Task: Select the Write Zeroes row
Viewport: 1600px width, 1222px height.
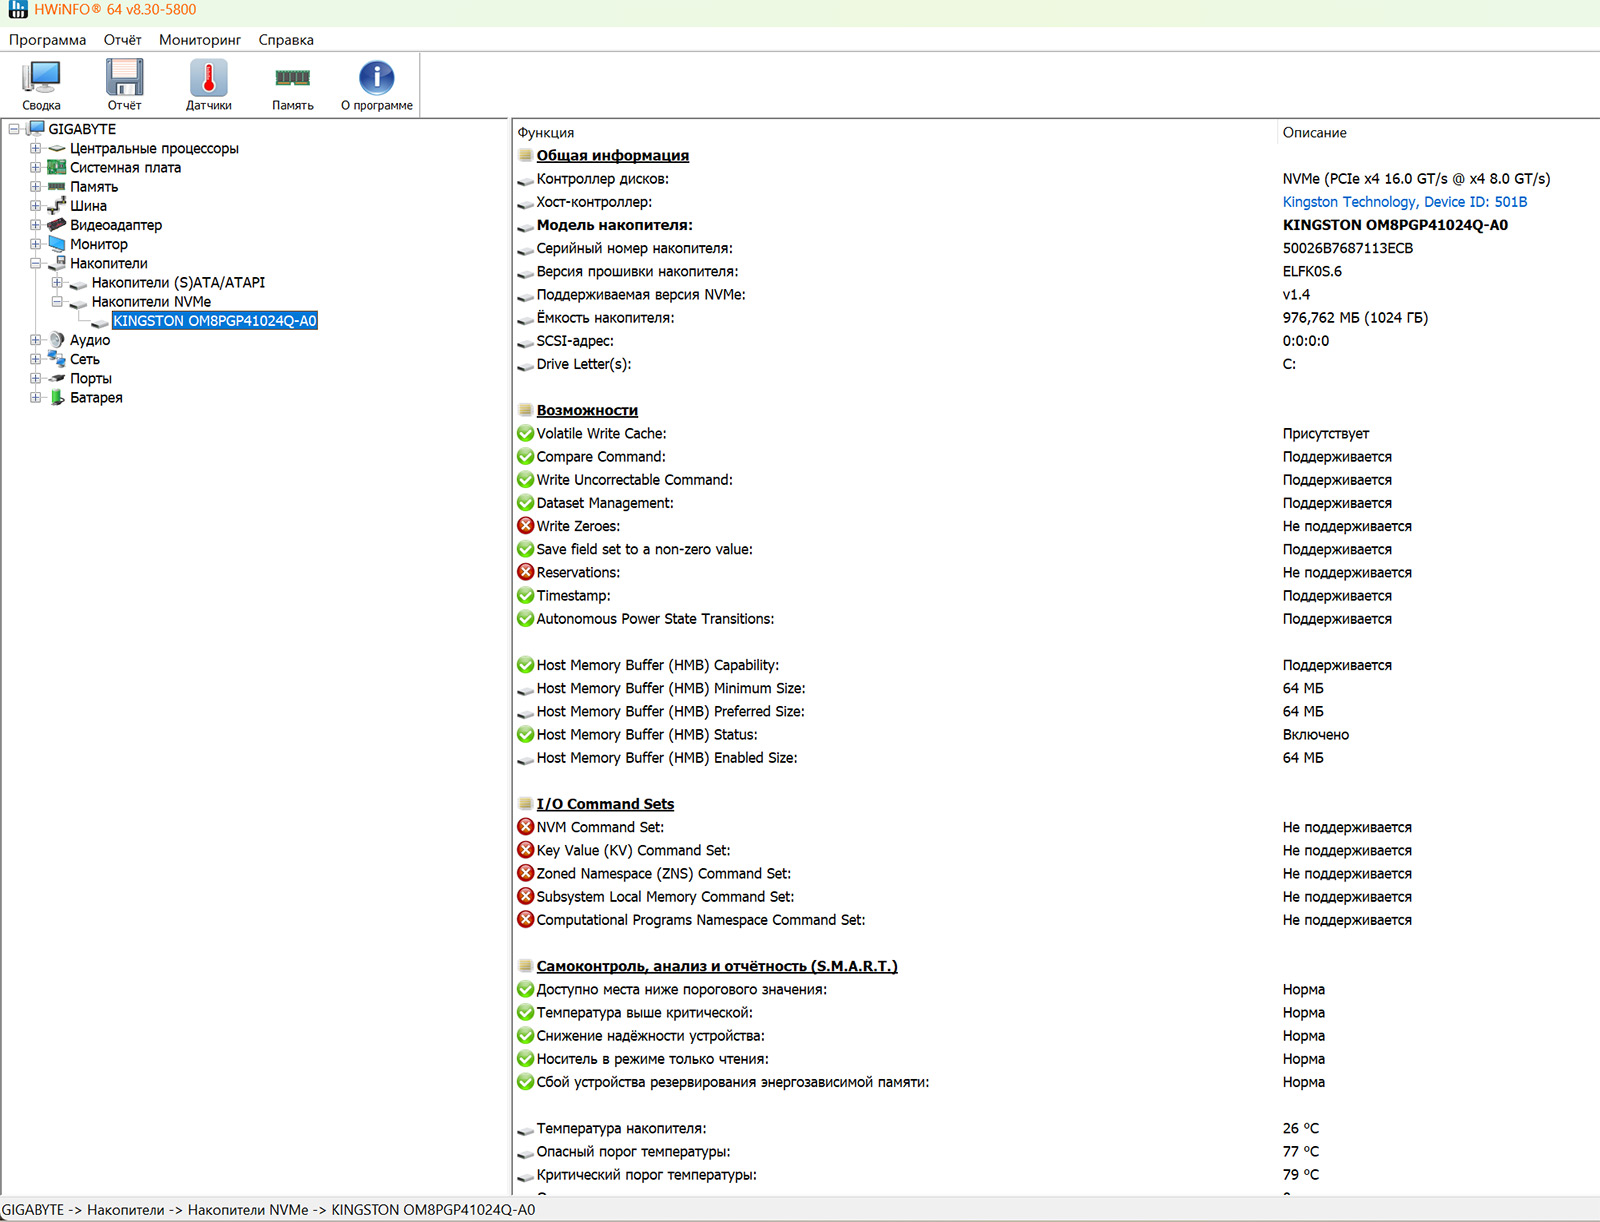Action: pos(578,527)
